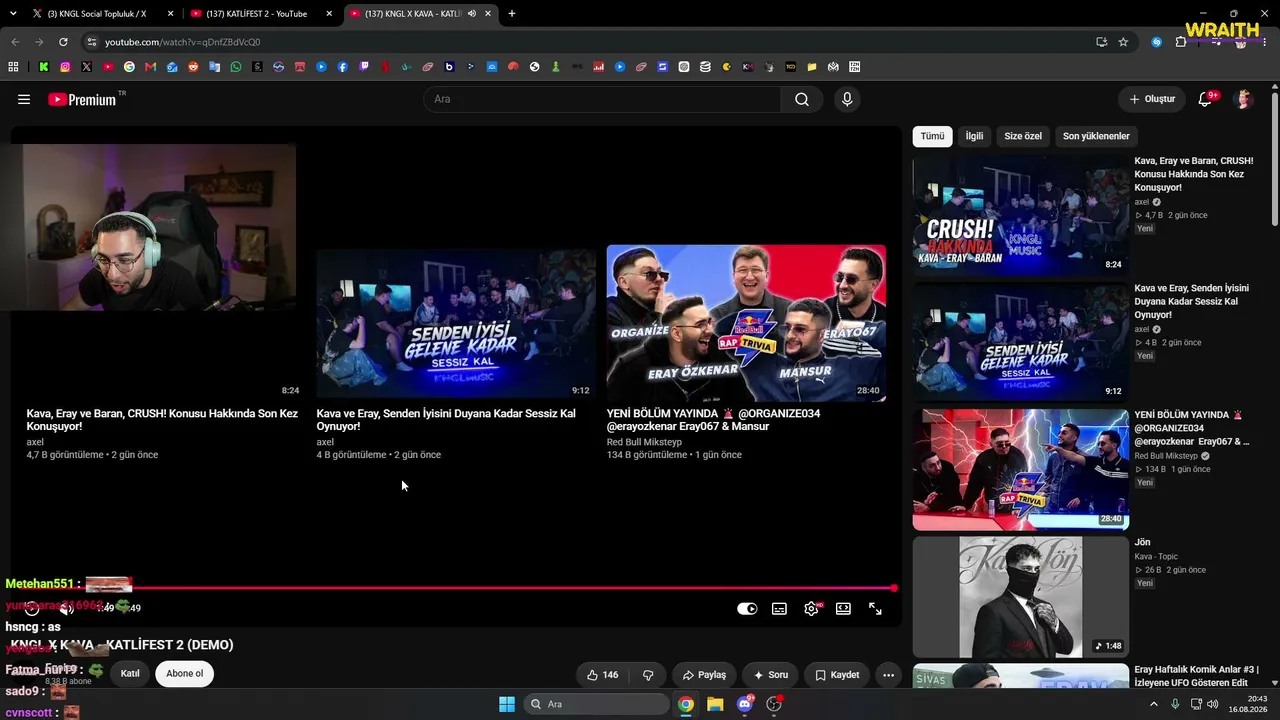Mute the playing KNGL X KAVA tab
Image resolution: width=1280 pixels, height=720 pixels.
pos(472,14)
